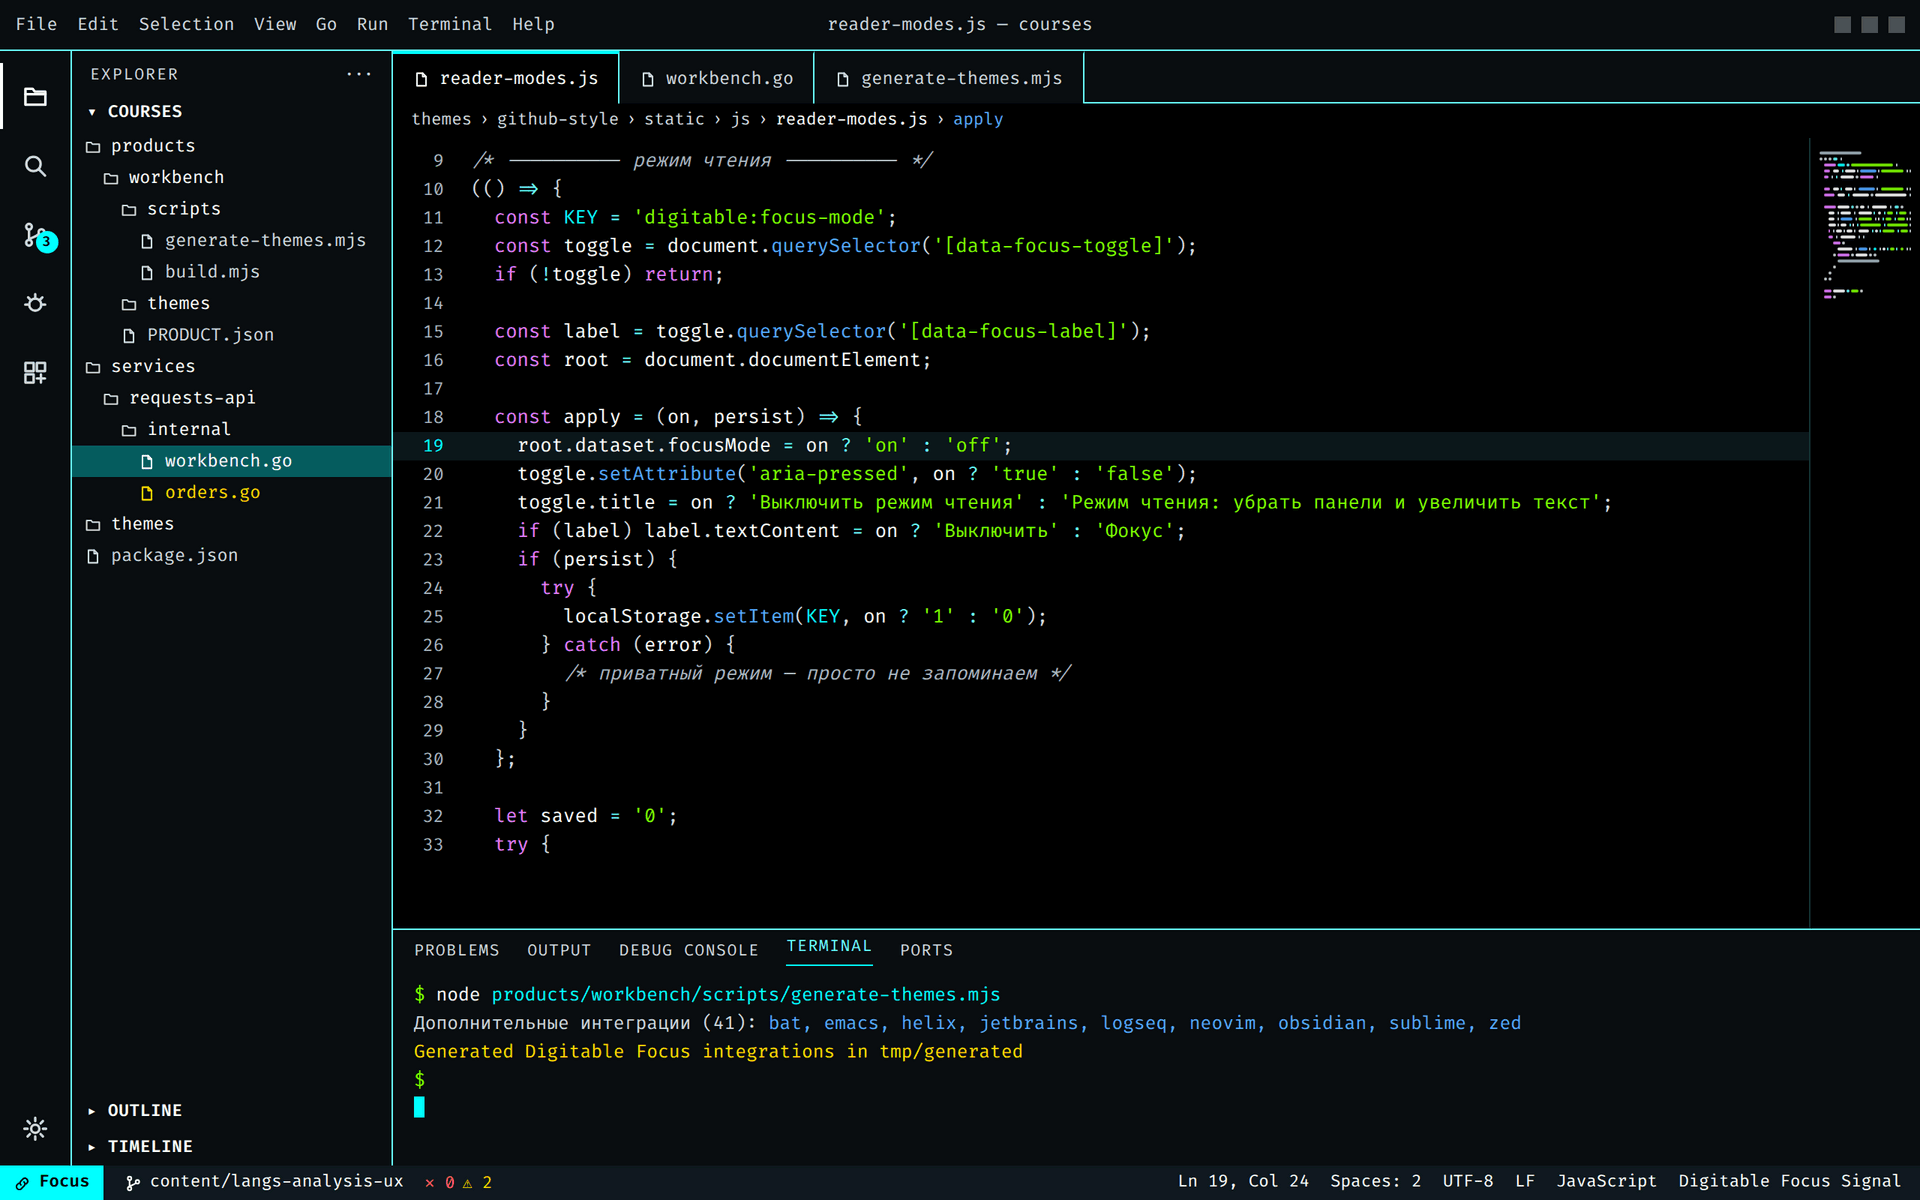The image size is (1920, 1200).
Task: Click the JavaScript language mode
Action: (x=1606, y=1182)
